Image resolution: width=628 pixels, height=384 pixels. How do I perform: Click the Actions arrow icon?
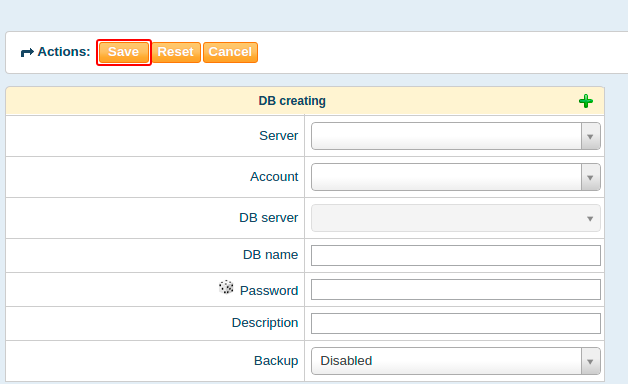pos(27,52)
